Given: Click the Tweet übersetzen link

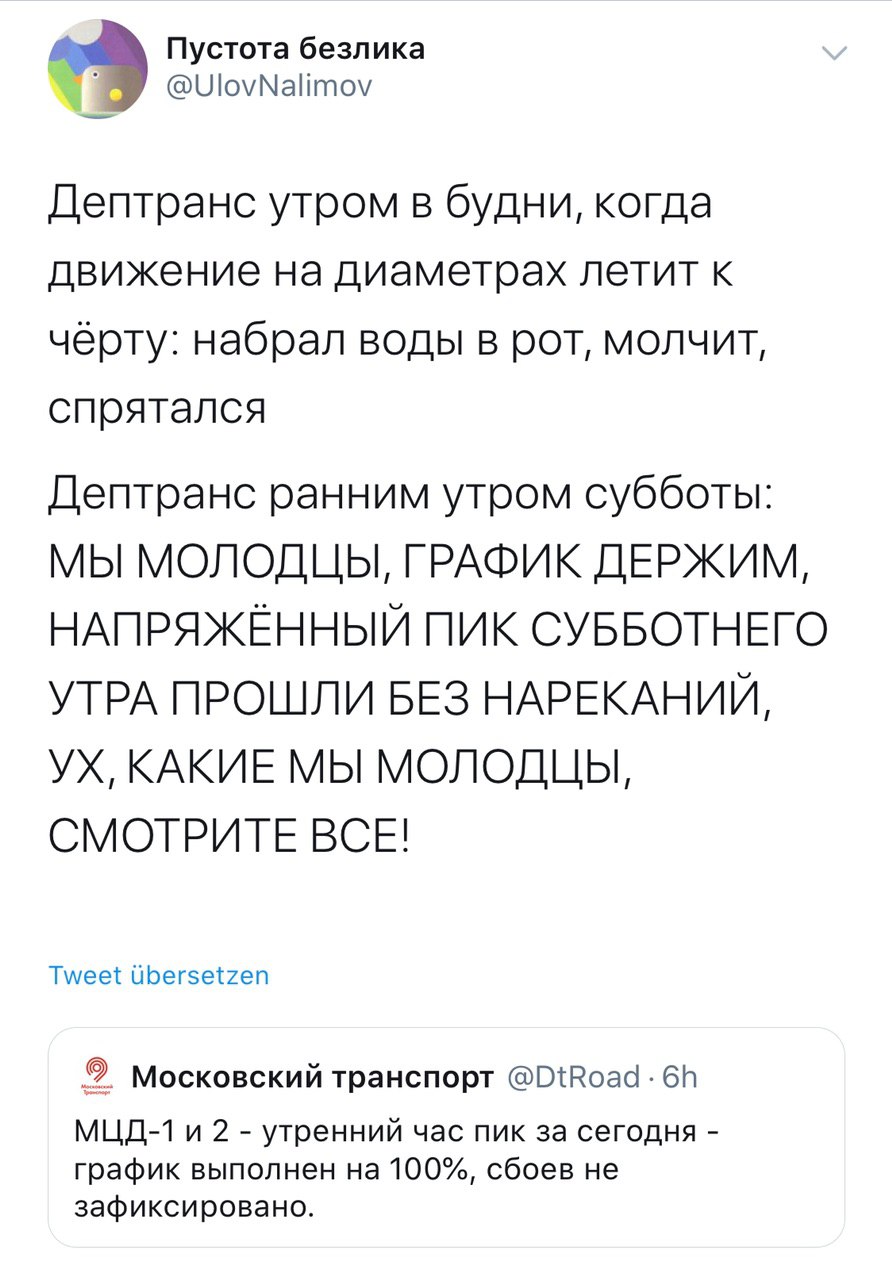Looking at the screenshot, I should (158, 975).
